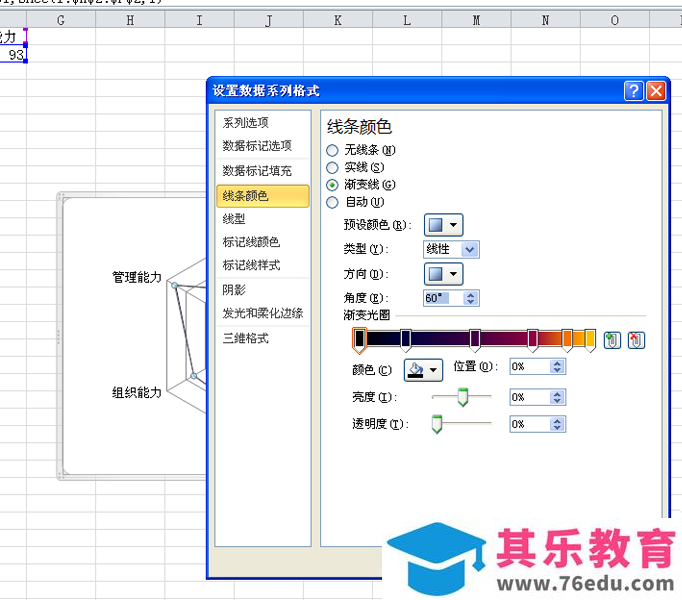Click the 组织能力 chart axis label
Screen dimensions: 682x600
137,392
